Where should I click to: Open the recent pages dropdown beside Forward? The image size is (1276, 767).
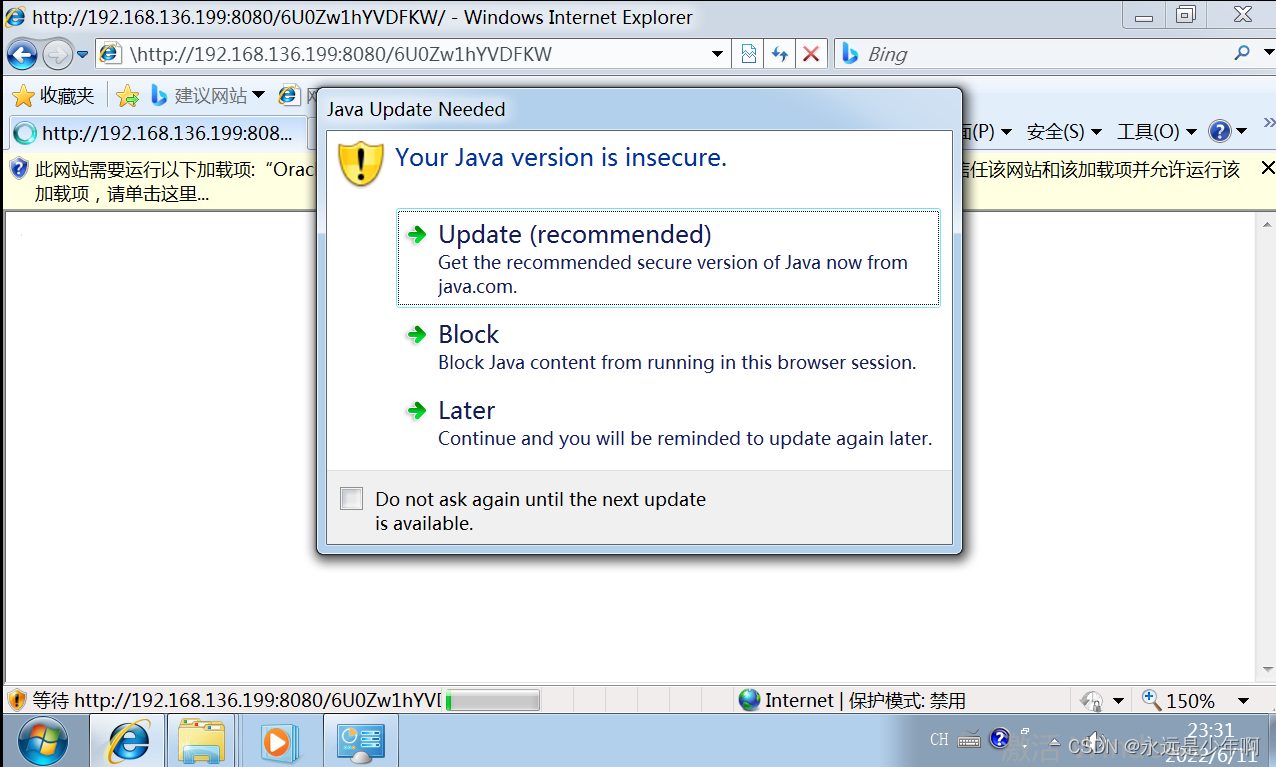point(82,54)
